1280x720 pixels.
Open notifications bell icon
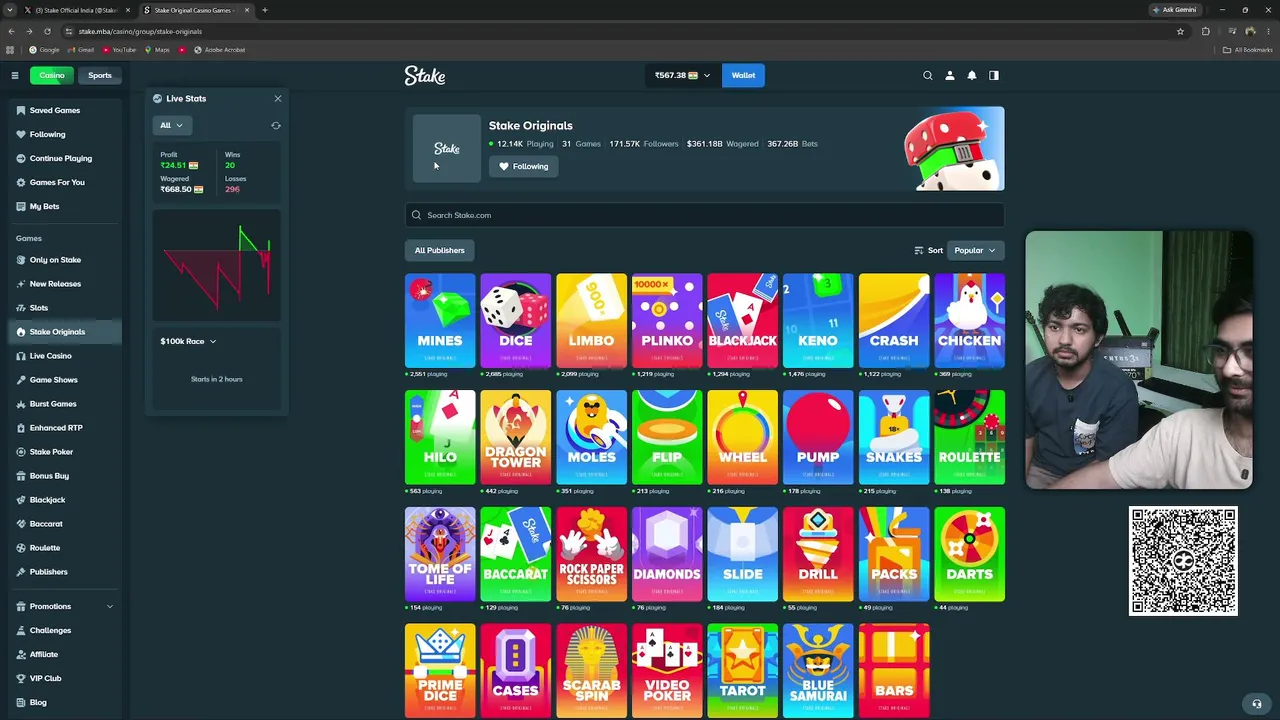coord(972,75)
